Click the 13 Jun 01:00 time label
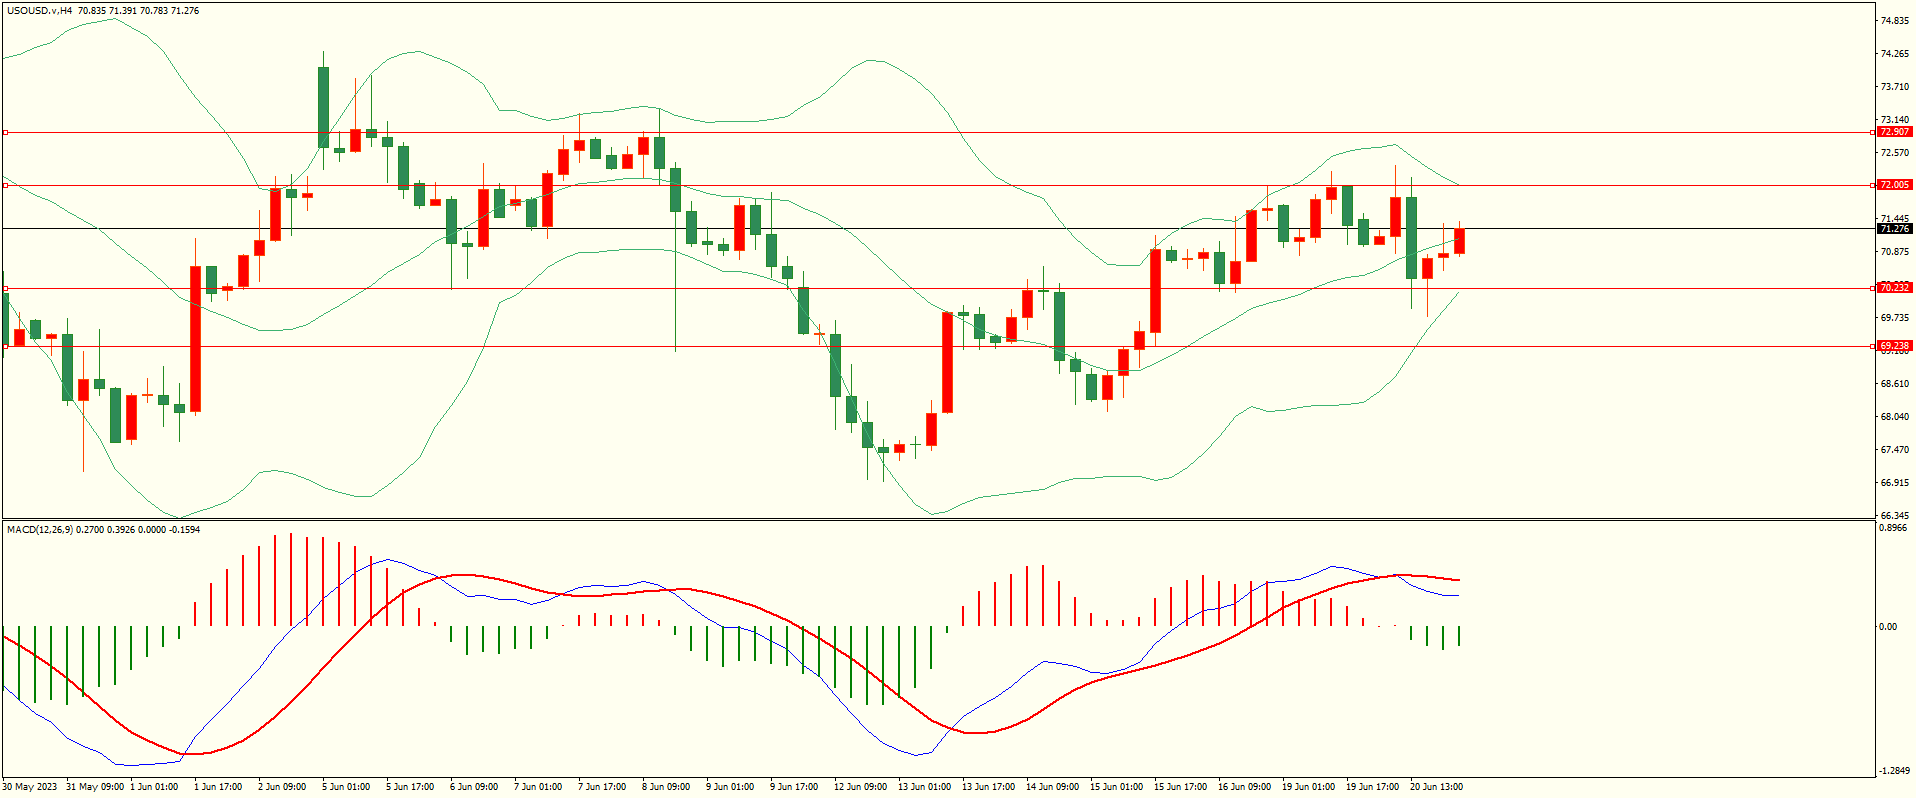The width and height of the screenshot is (1916, 798). point(925,787)
